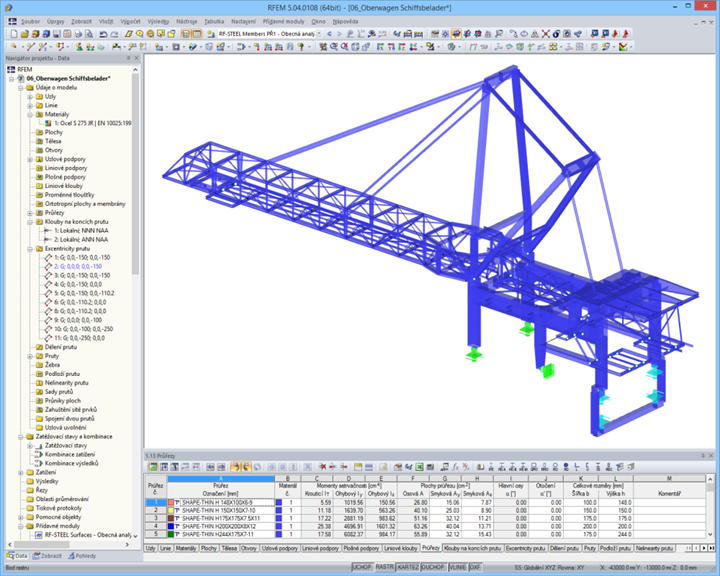Click cell SHAPE-THIN H200X200X8X12 in table
The image size is (720, 576).
(219, 526)
